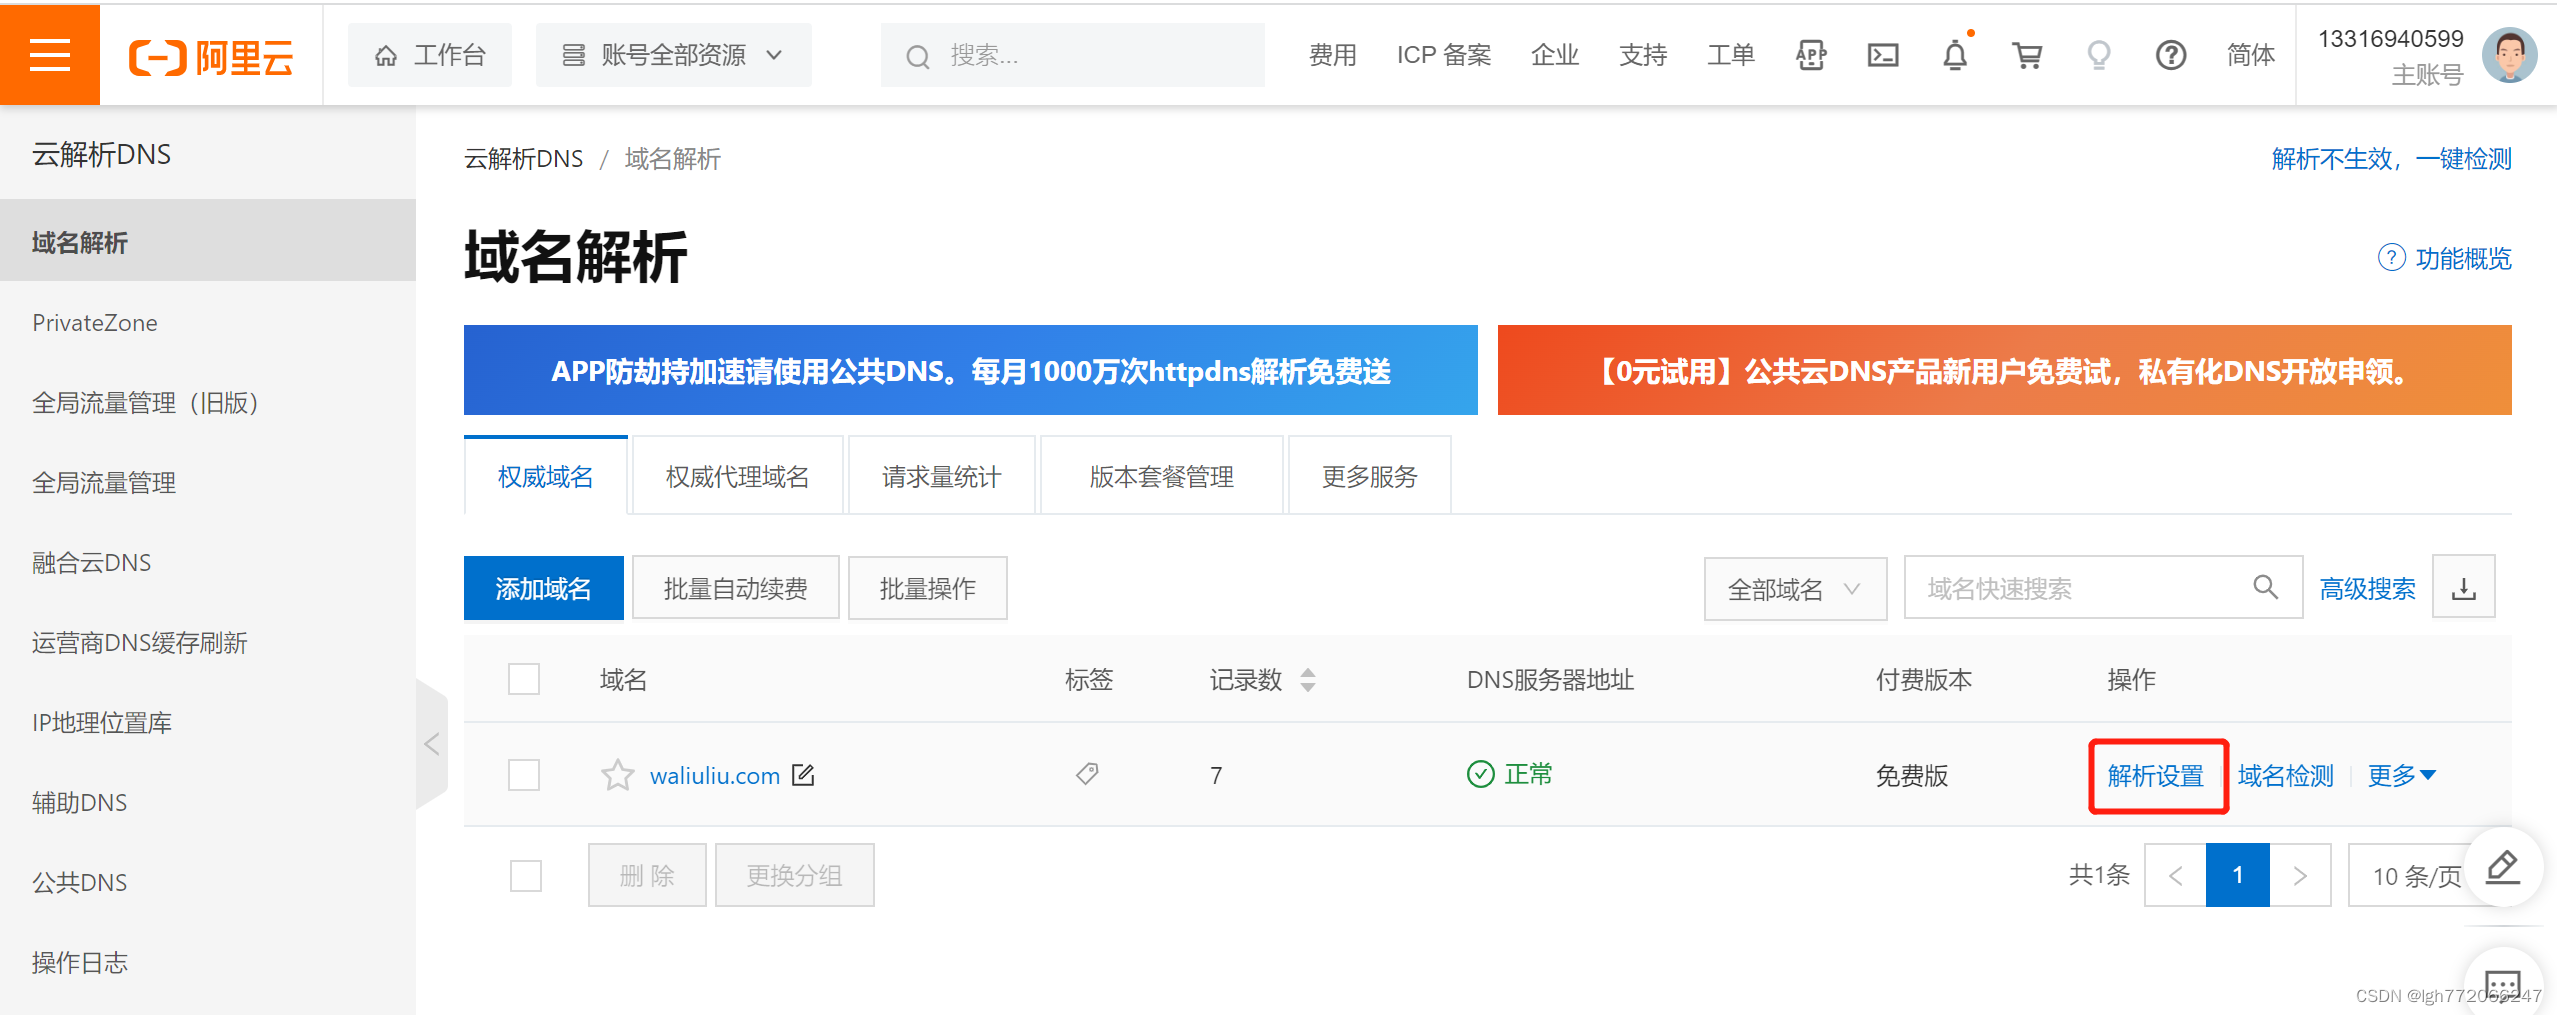Tick the bottom batch-selection checkbox

point(526,876)
